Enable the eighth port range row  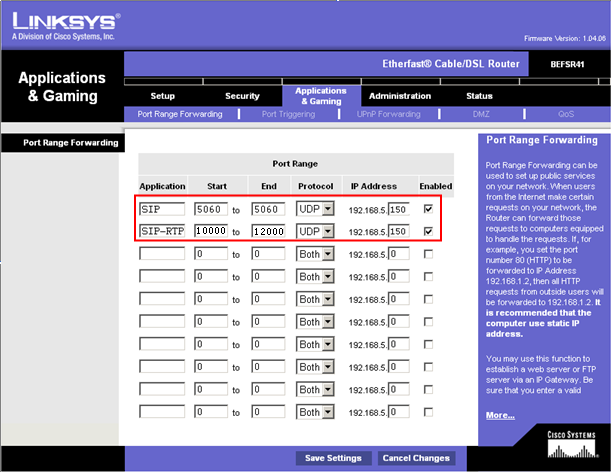(x=428, y=367)
